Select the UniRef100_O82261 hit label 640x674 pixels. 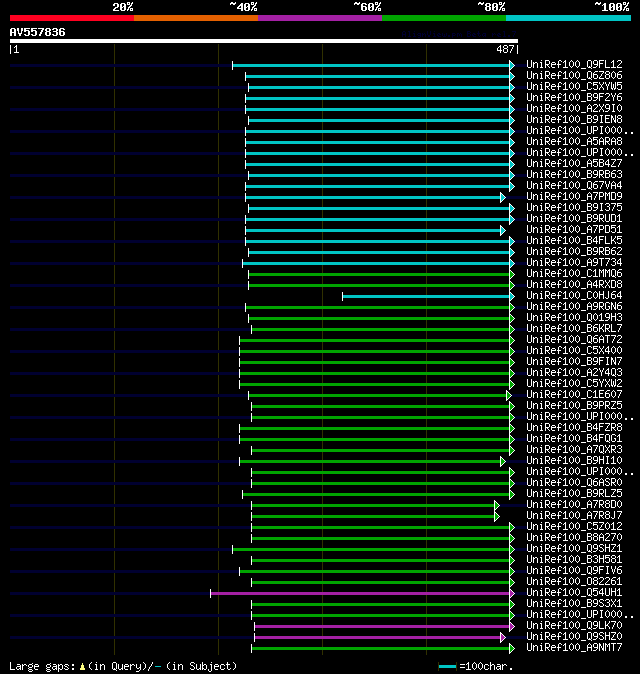coord(574,582)
